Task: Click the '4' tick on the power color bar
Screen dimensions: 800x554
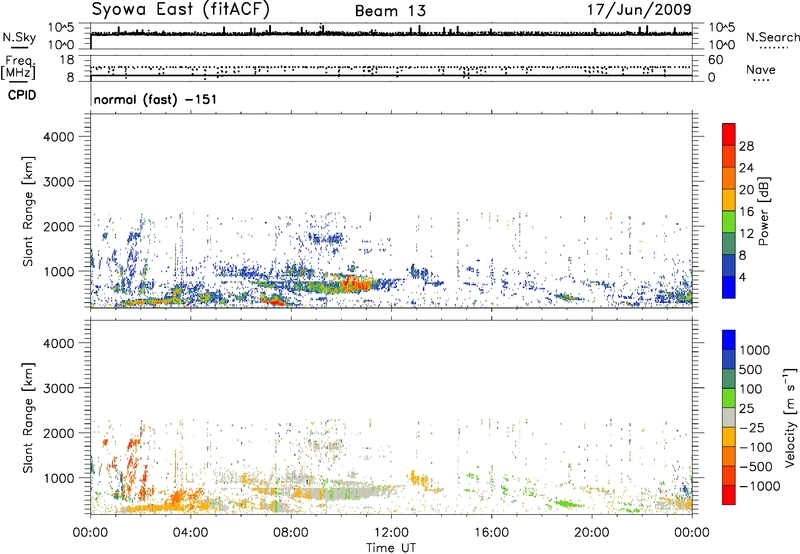Action: 742,277
